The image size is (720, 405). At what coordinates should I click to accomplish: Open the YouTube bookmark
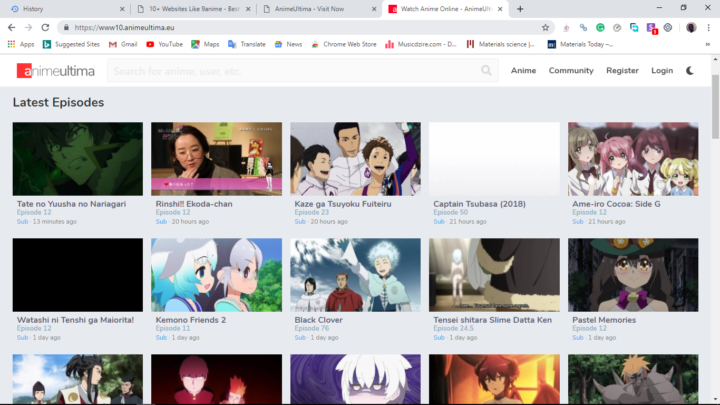tap(164, 45)
